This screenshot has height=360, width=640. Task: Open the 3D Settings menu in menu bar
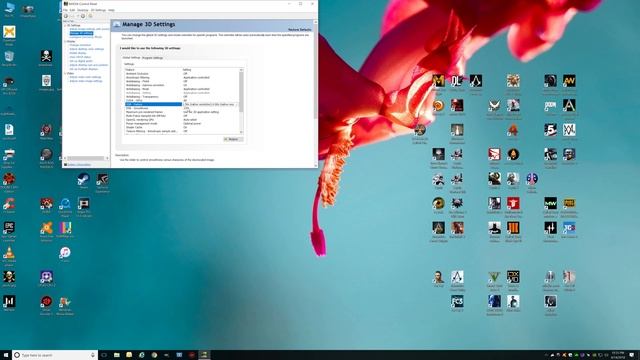point(98,10)
